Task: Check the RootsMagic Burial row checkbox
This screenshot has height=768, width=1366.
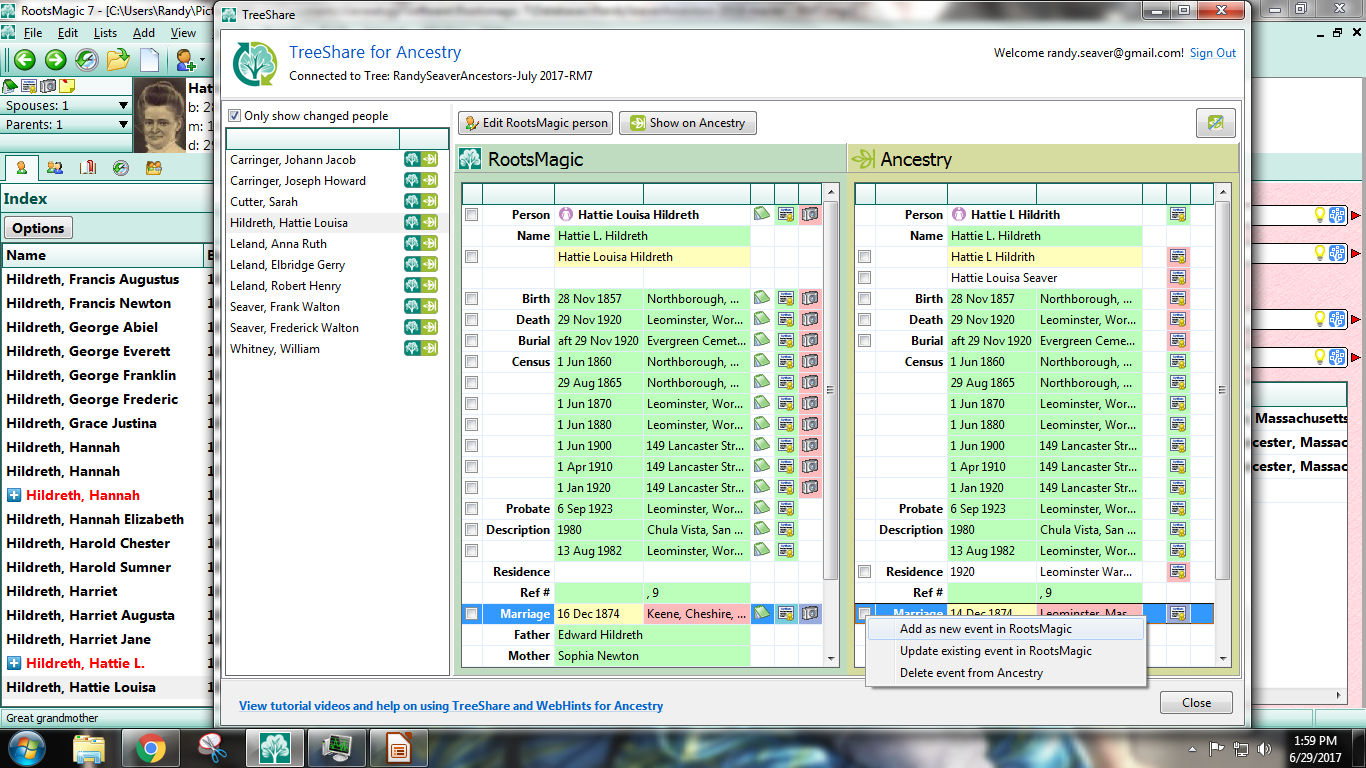Action: pos(471,341)
